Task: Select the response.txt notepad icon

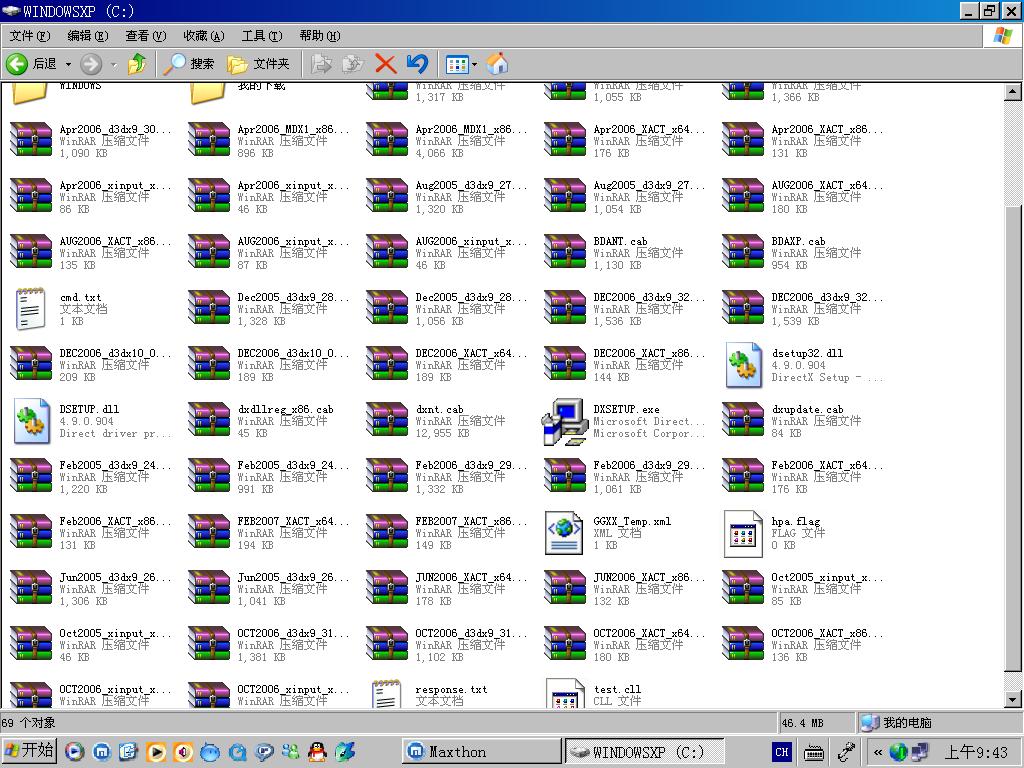Action: pyautogui.click(x=387, y=694)
